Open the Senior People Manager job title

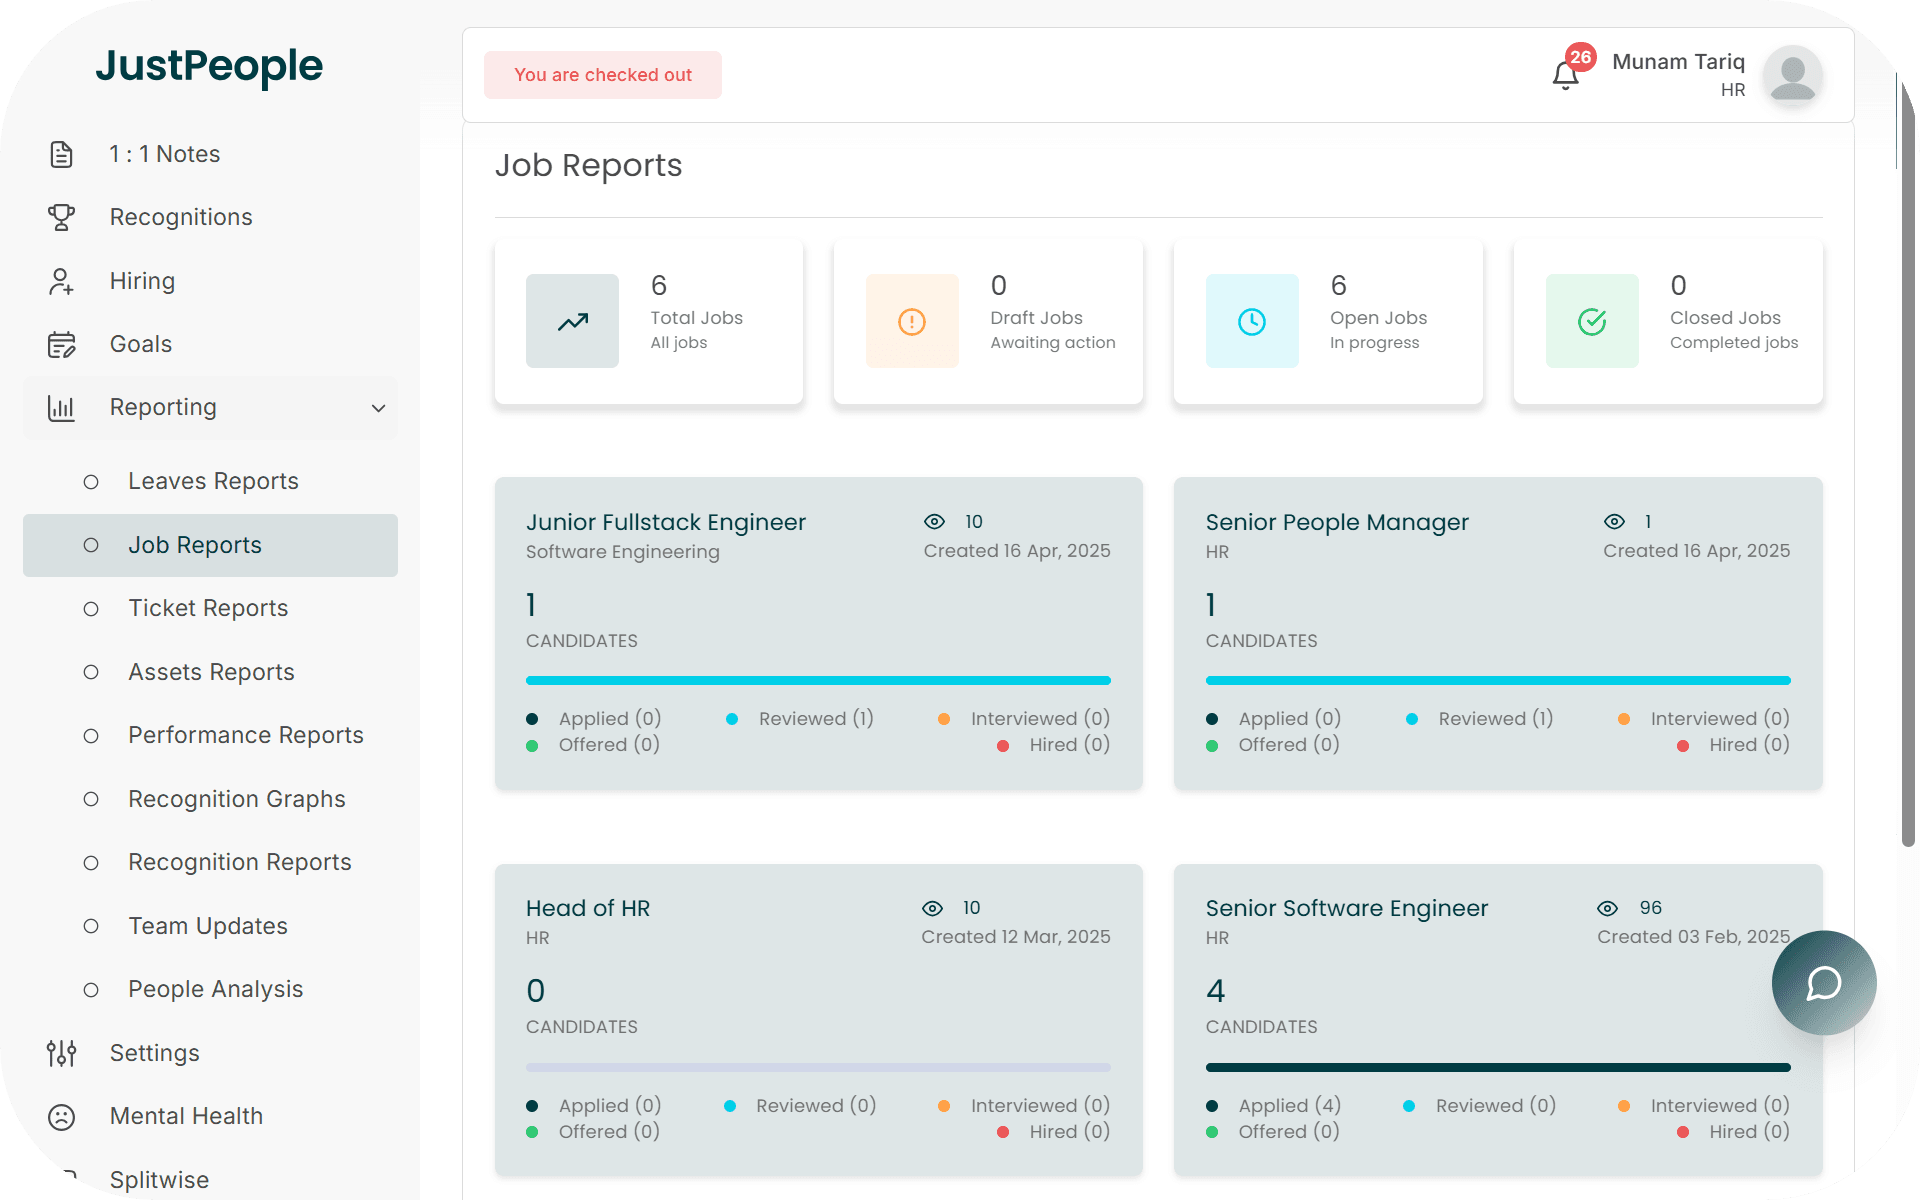(x=1336, y=522)
